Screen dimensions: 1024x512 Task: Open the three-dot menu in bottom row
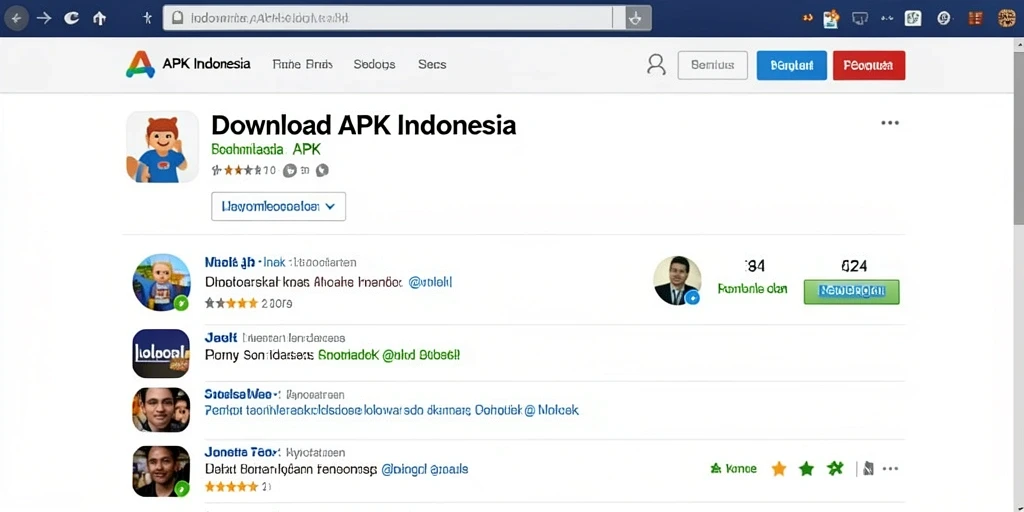tap(890, 469)
